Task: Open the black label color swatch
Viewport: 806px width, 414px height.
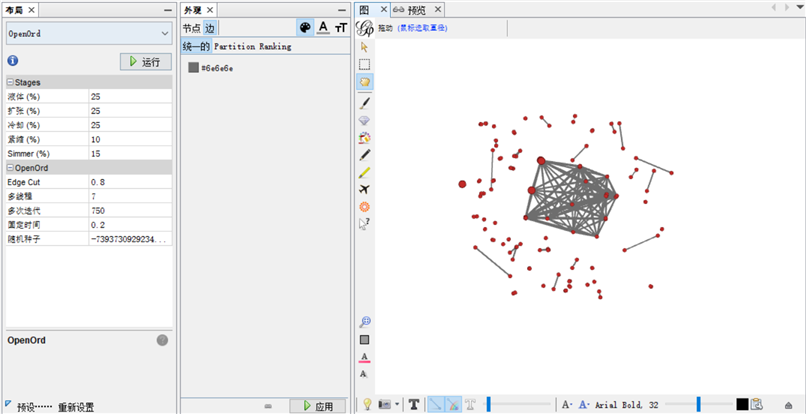Action: [x=742, y=404]
